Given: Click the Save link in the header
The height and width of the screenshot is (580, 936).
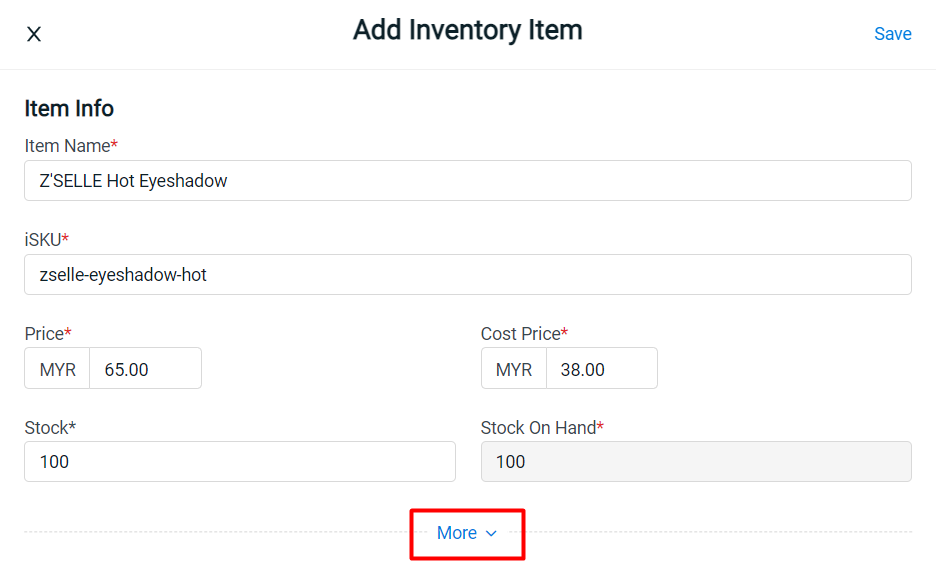Looking at the screenshot, I should pyautogui.click(x=892, y=33).
